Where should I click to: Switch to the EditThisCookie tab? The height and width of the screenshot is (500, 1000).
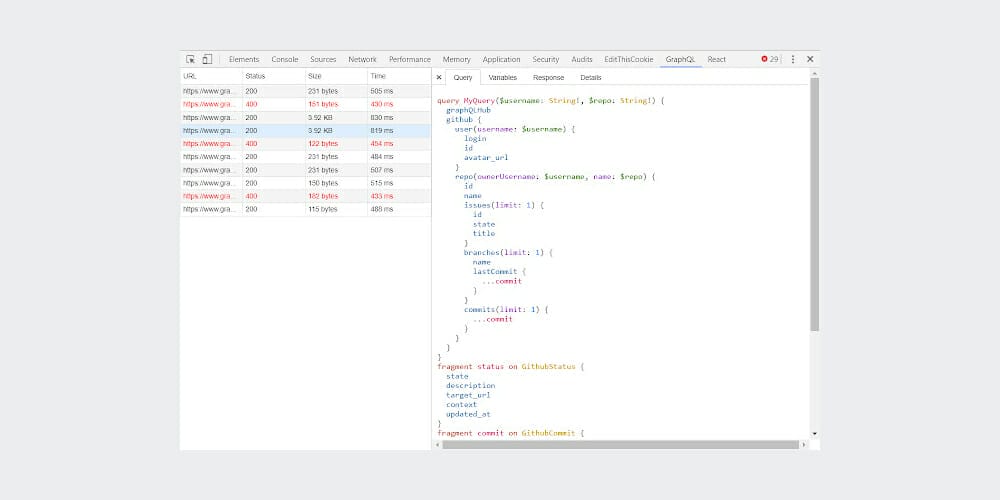[x=629, y=59]
